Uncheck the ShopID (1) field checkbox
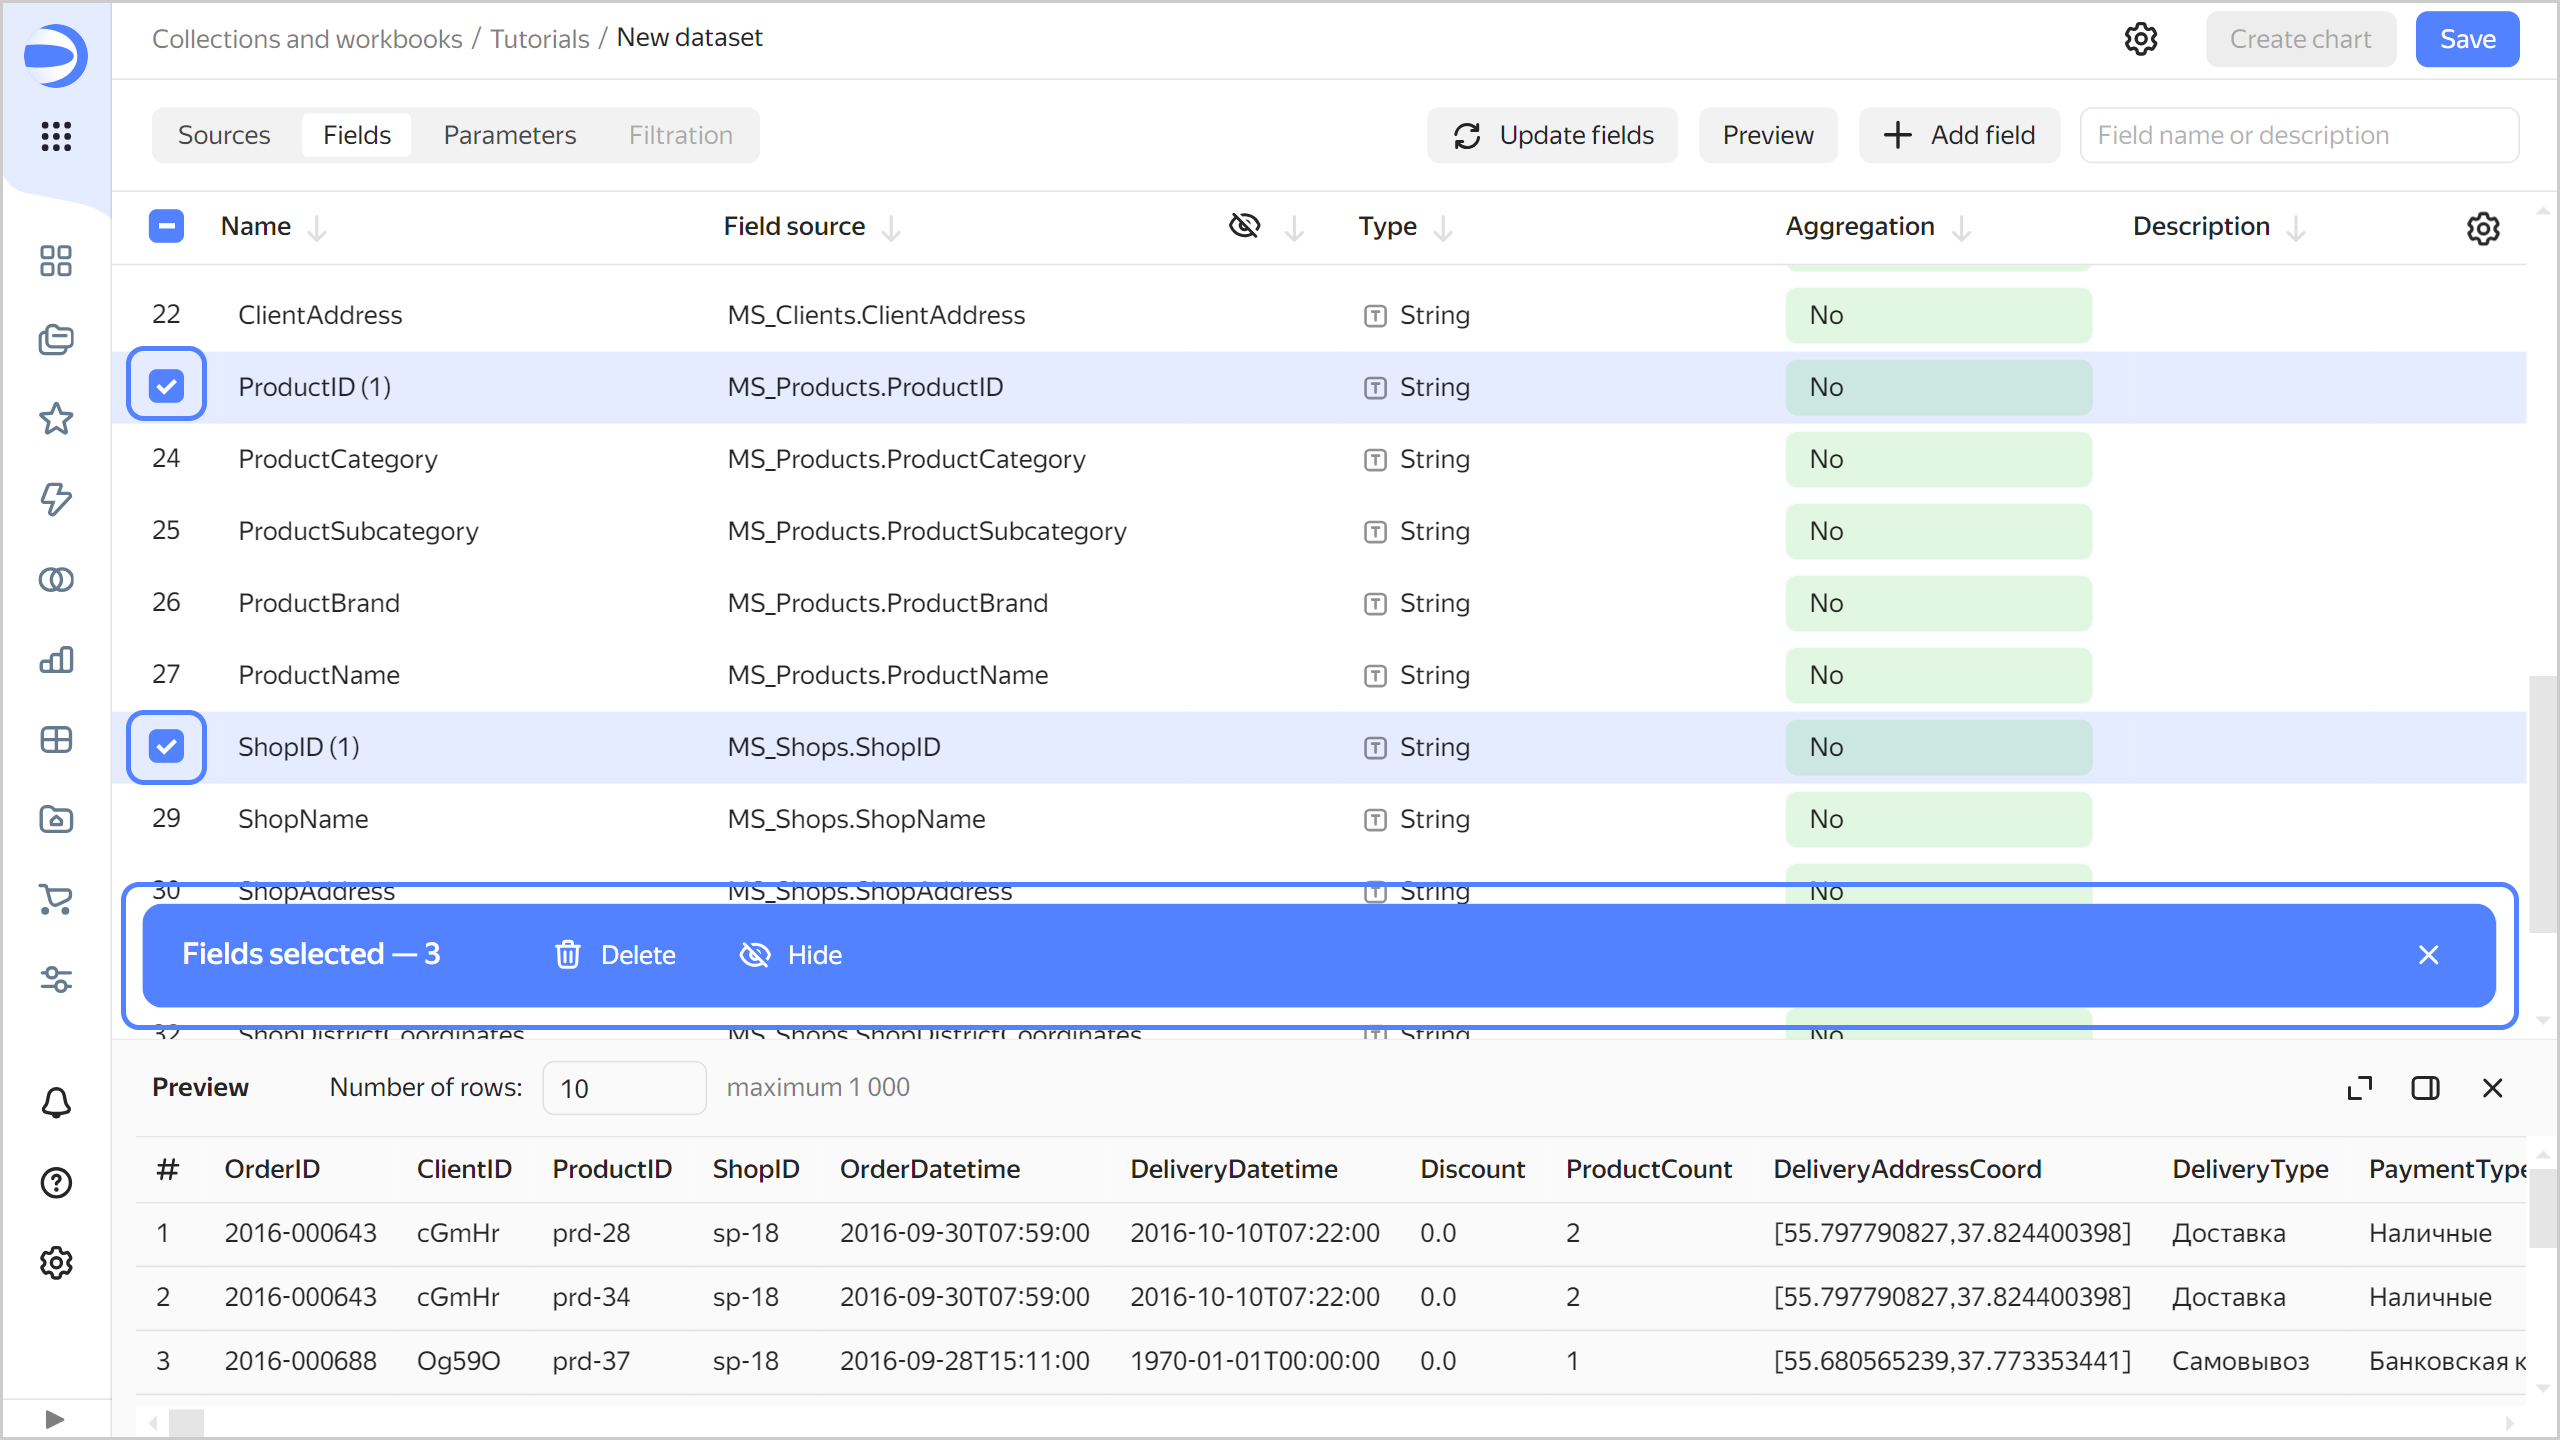Image resolution: width=2560 pixels, height=1440 pixels. pos(166,746)
